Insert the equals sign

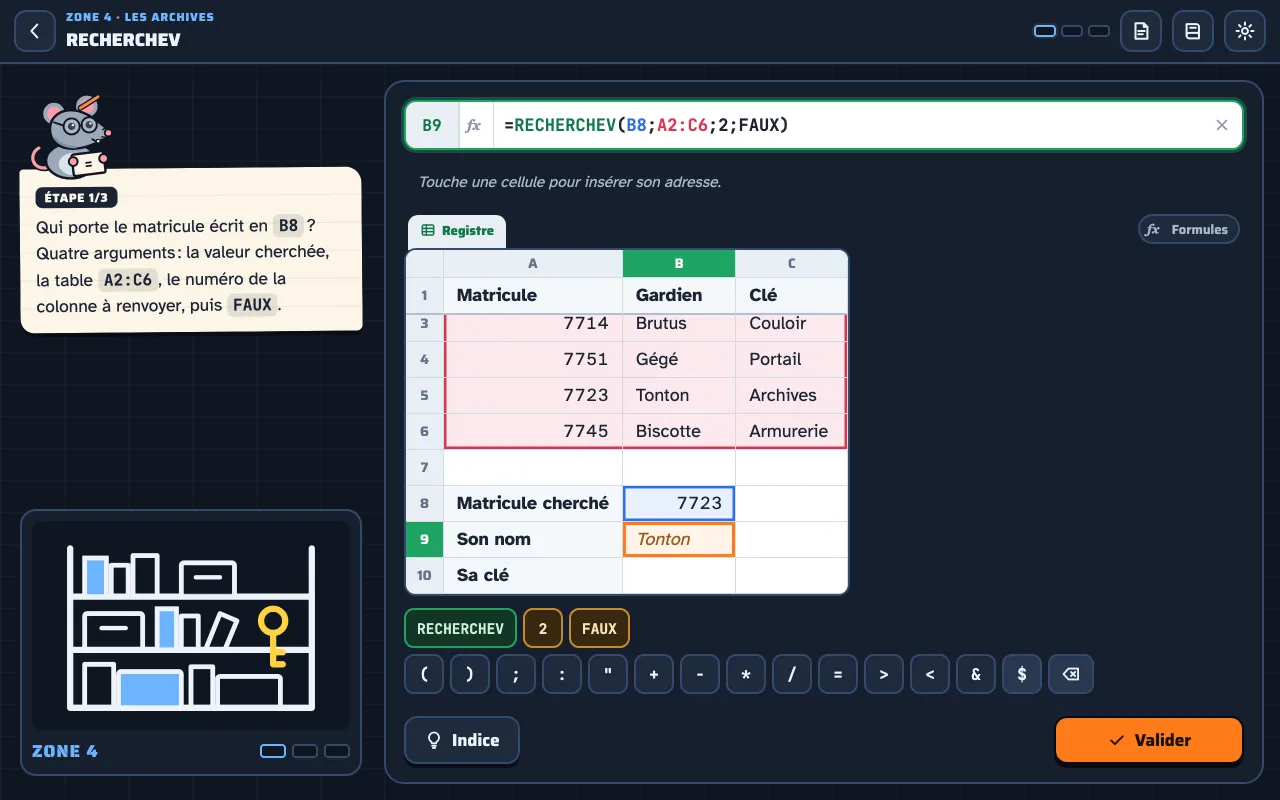click(838, 674)
